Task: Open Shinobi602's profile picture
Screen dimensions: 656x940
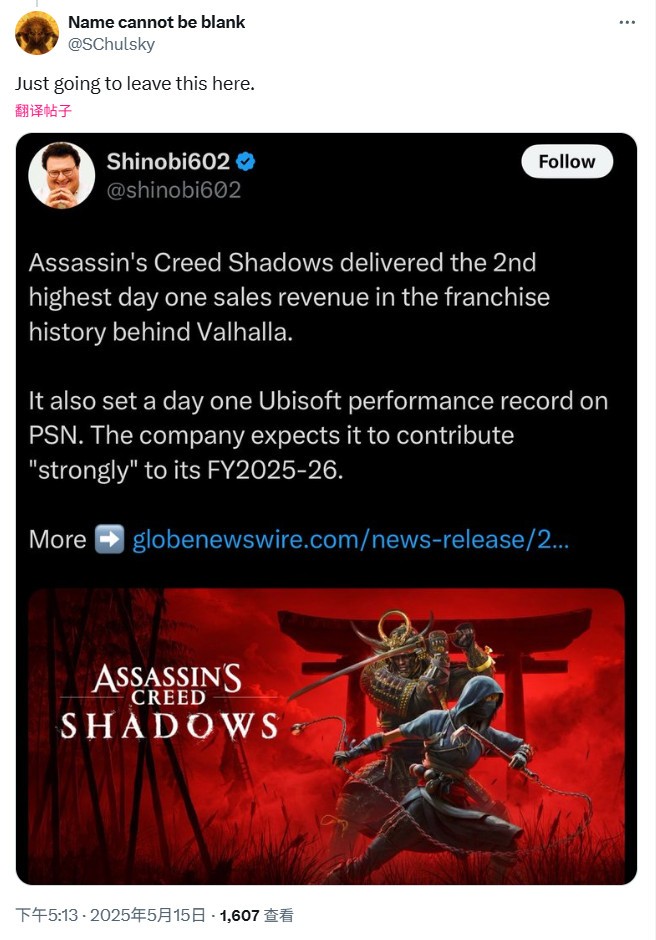Action: point(61,175)
